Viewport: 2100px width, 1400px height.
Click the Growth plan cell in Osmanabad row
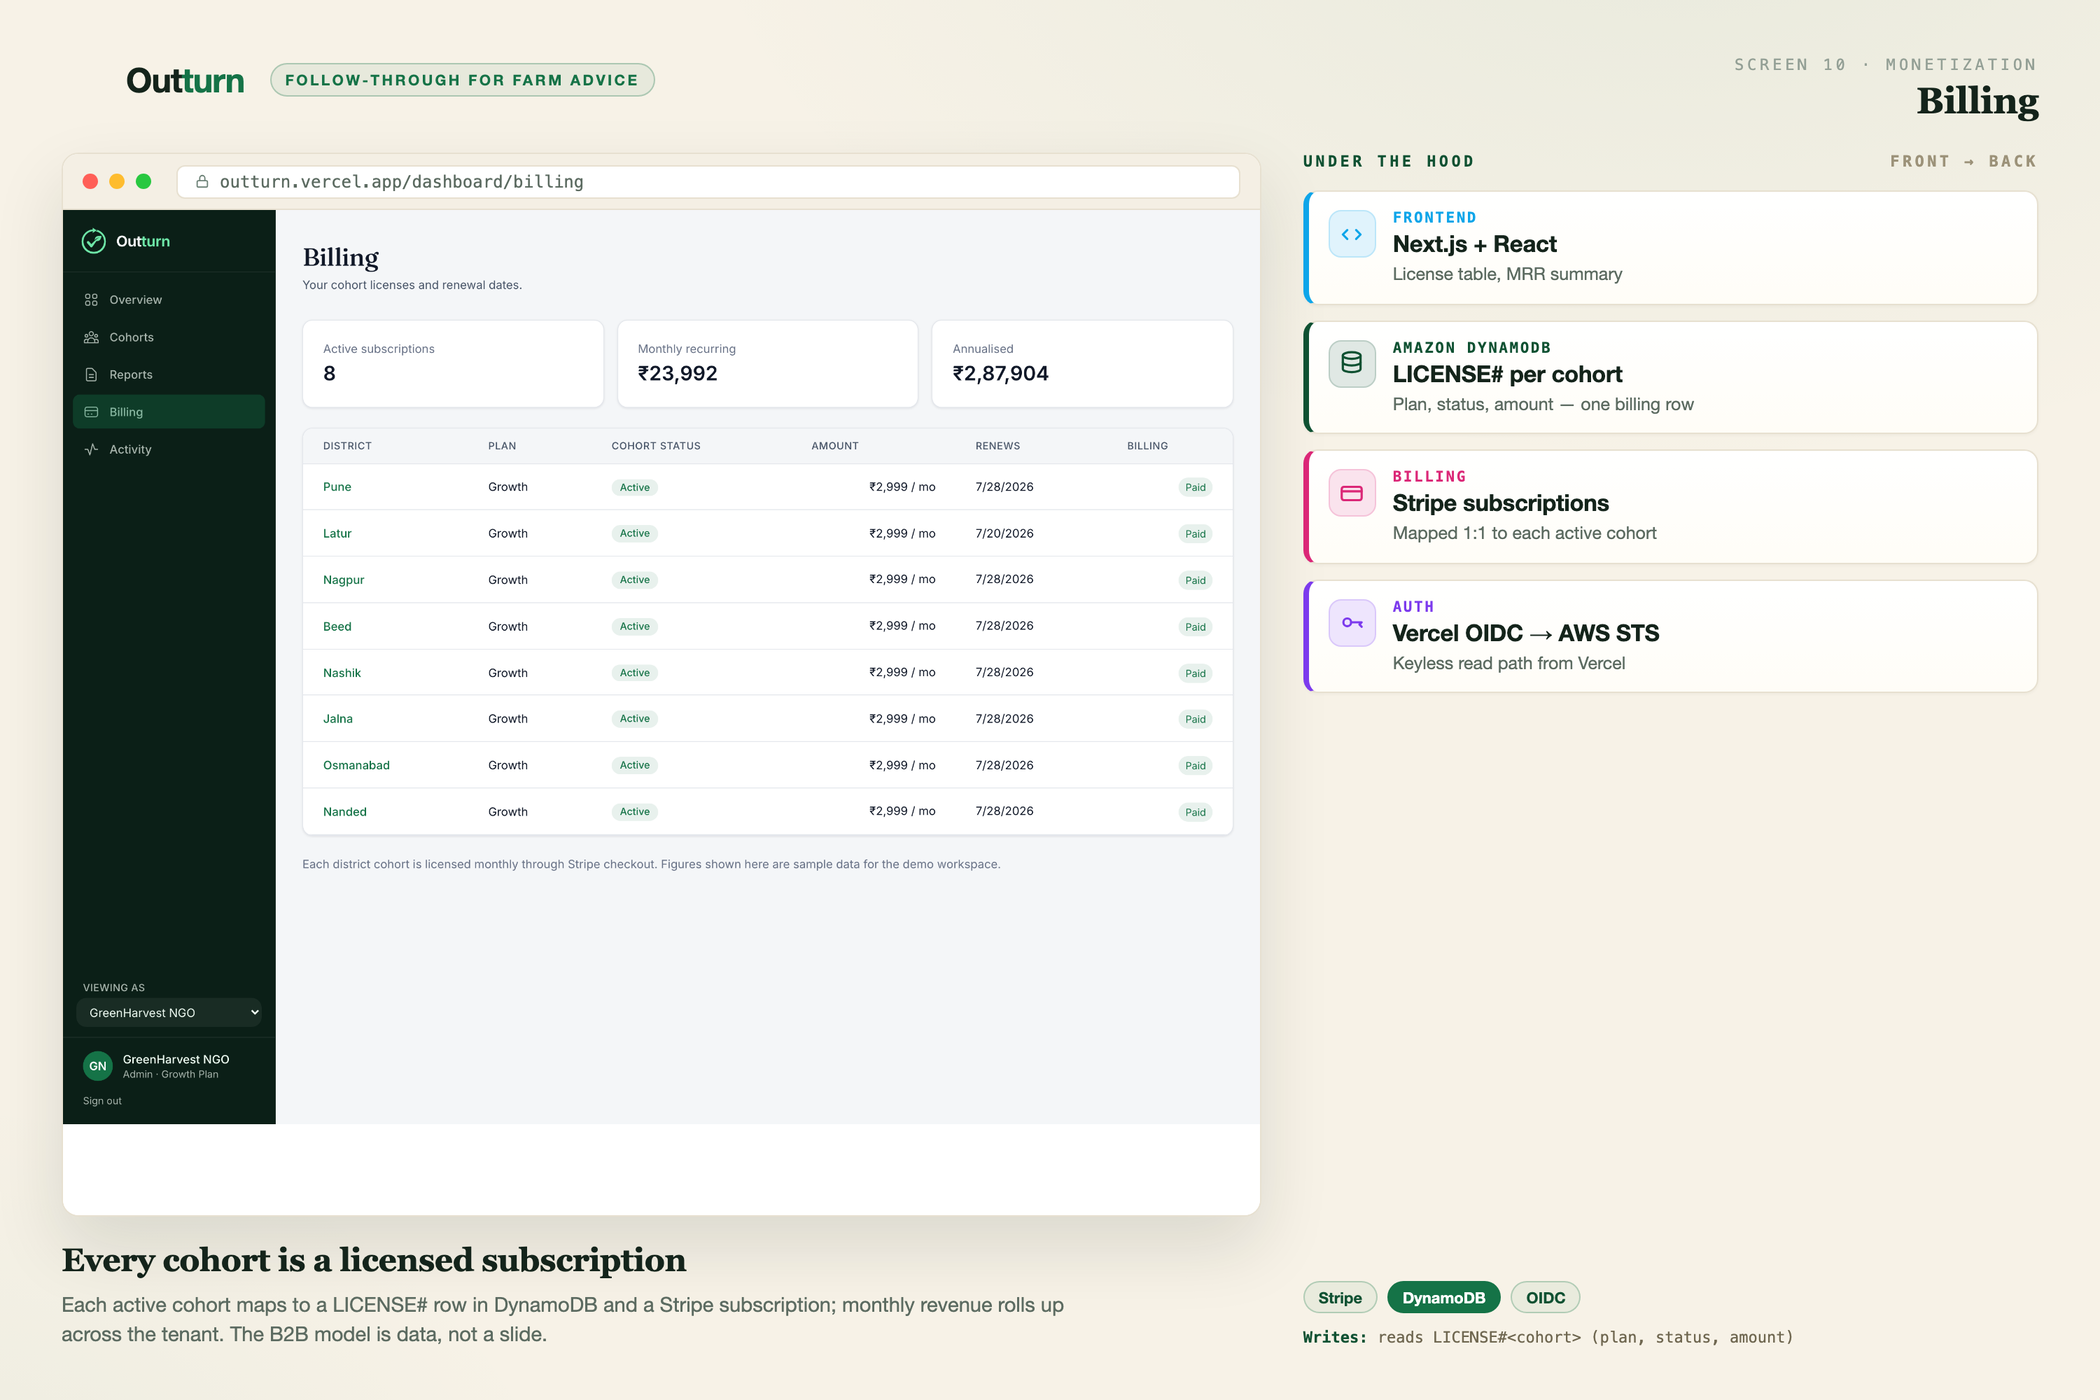[x=508, y=765]
